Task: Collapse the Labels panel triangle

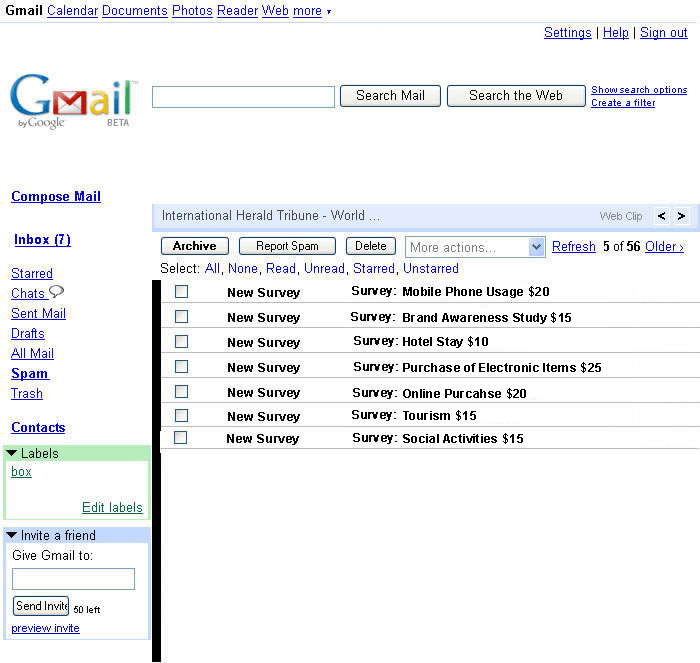Action: coord(12,453)
